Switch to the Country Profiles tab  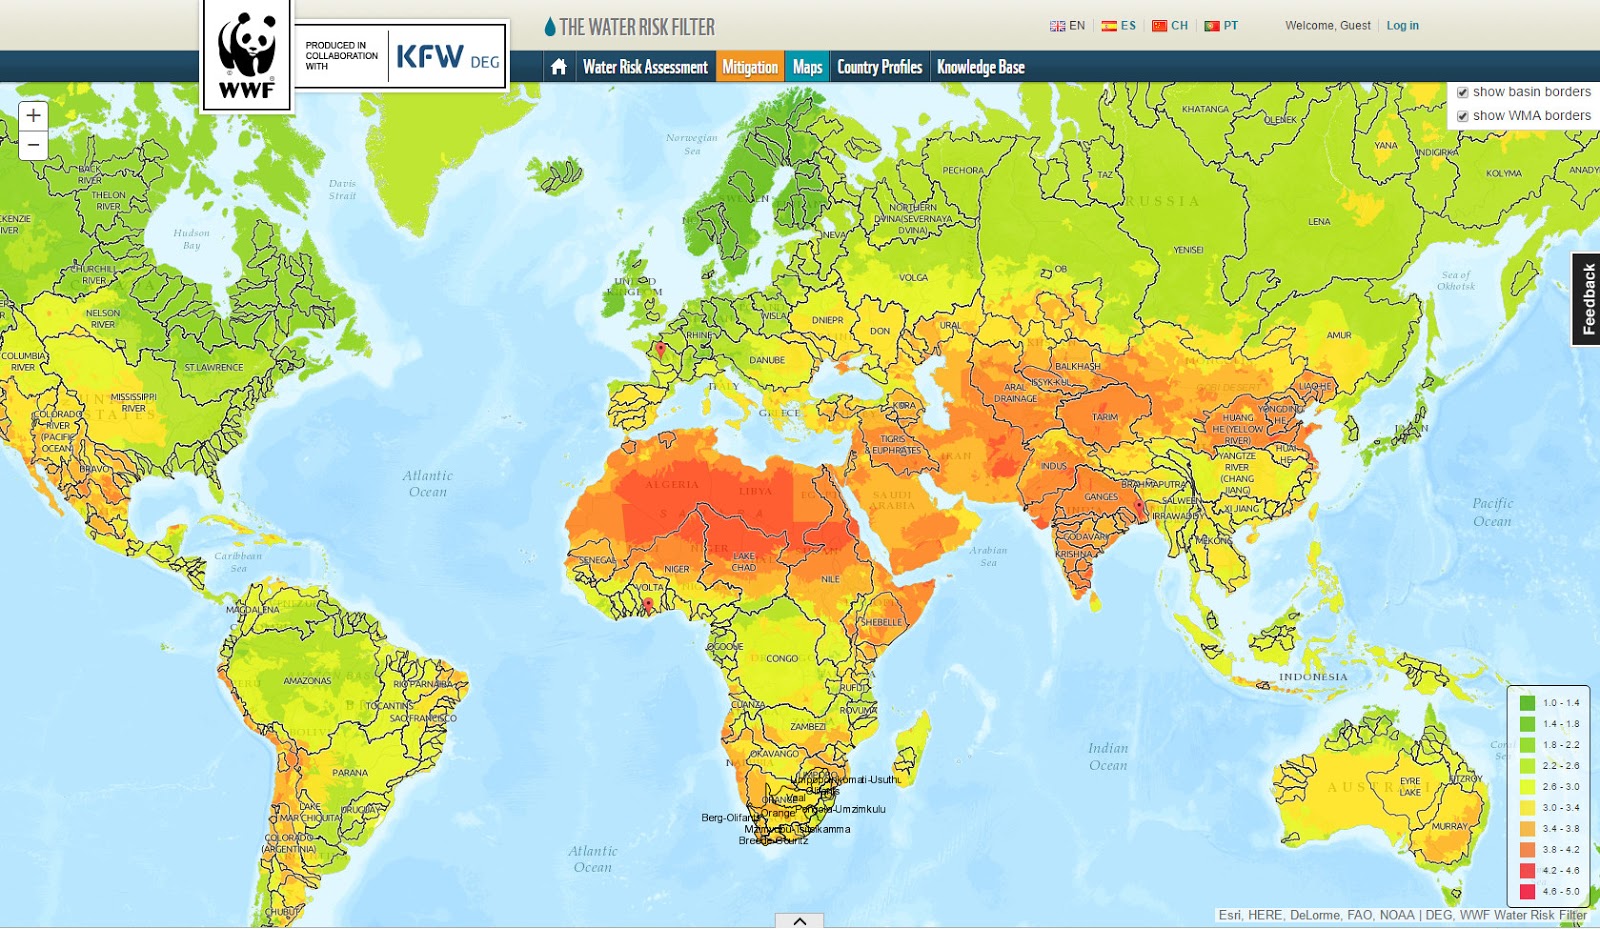click(880, 67)
